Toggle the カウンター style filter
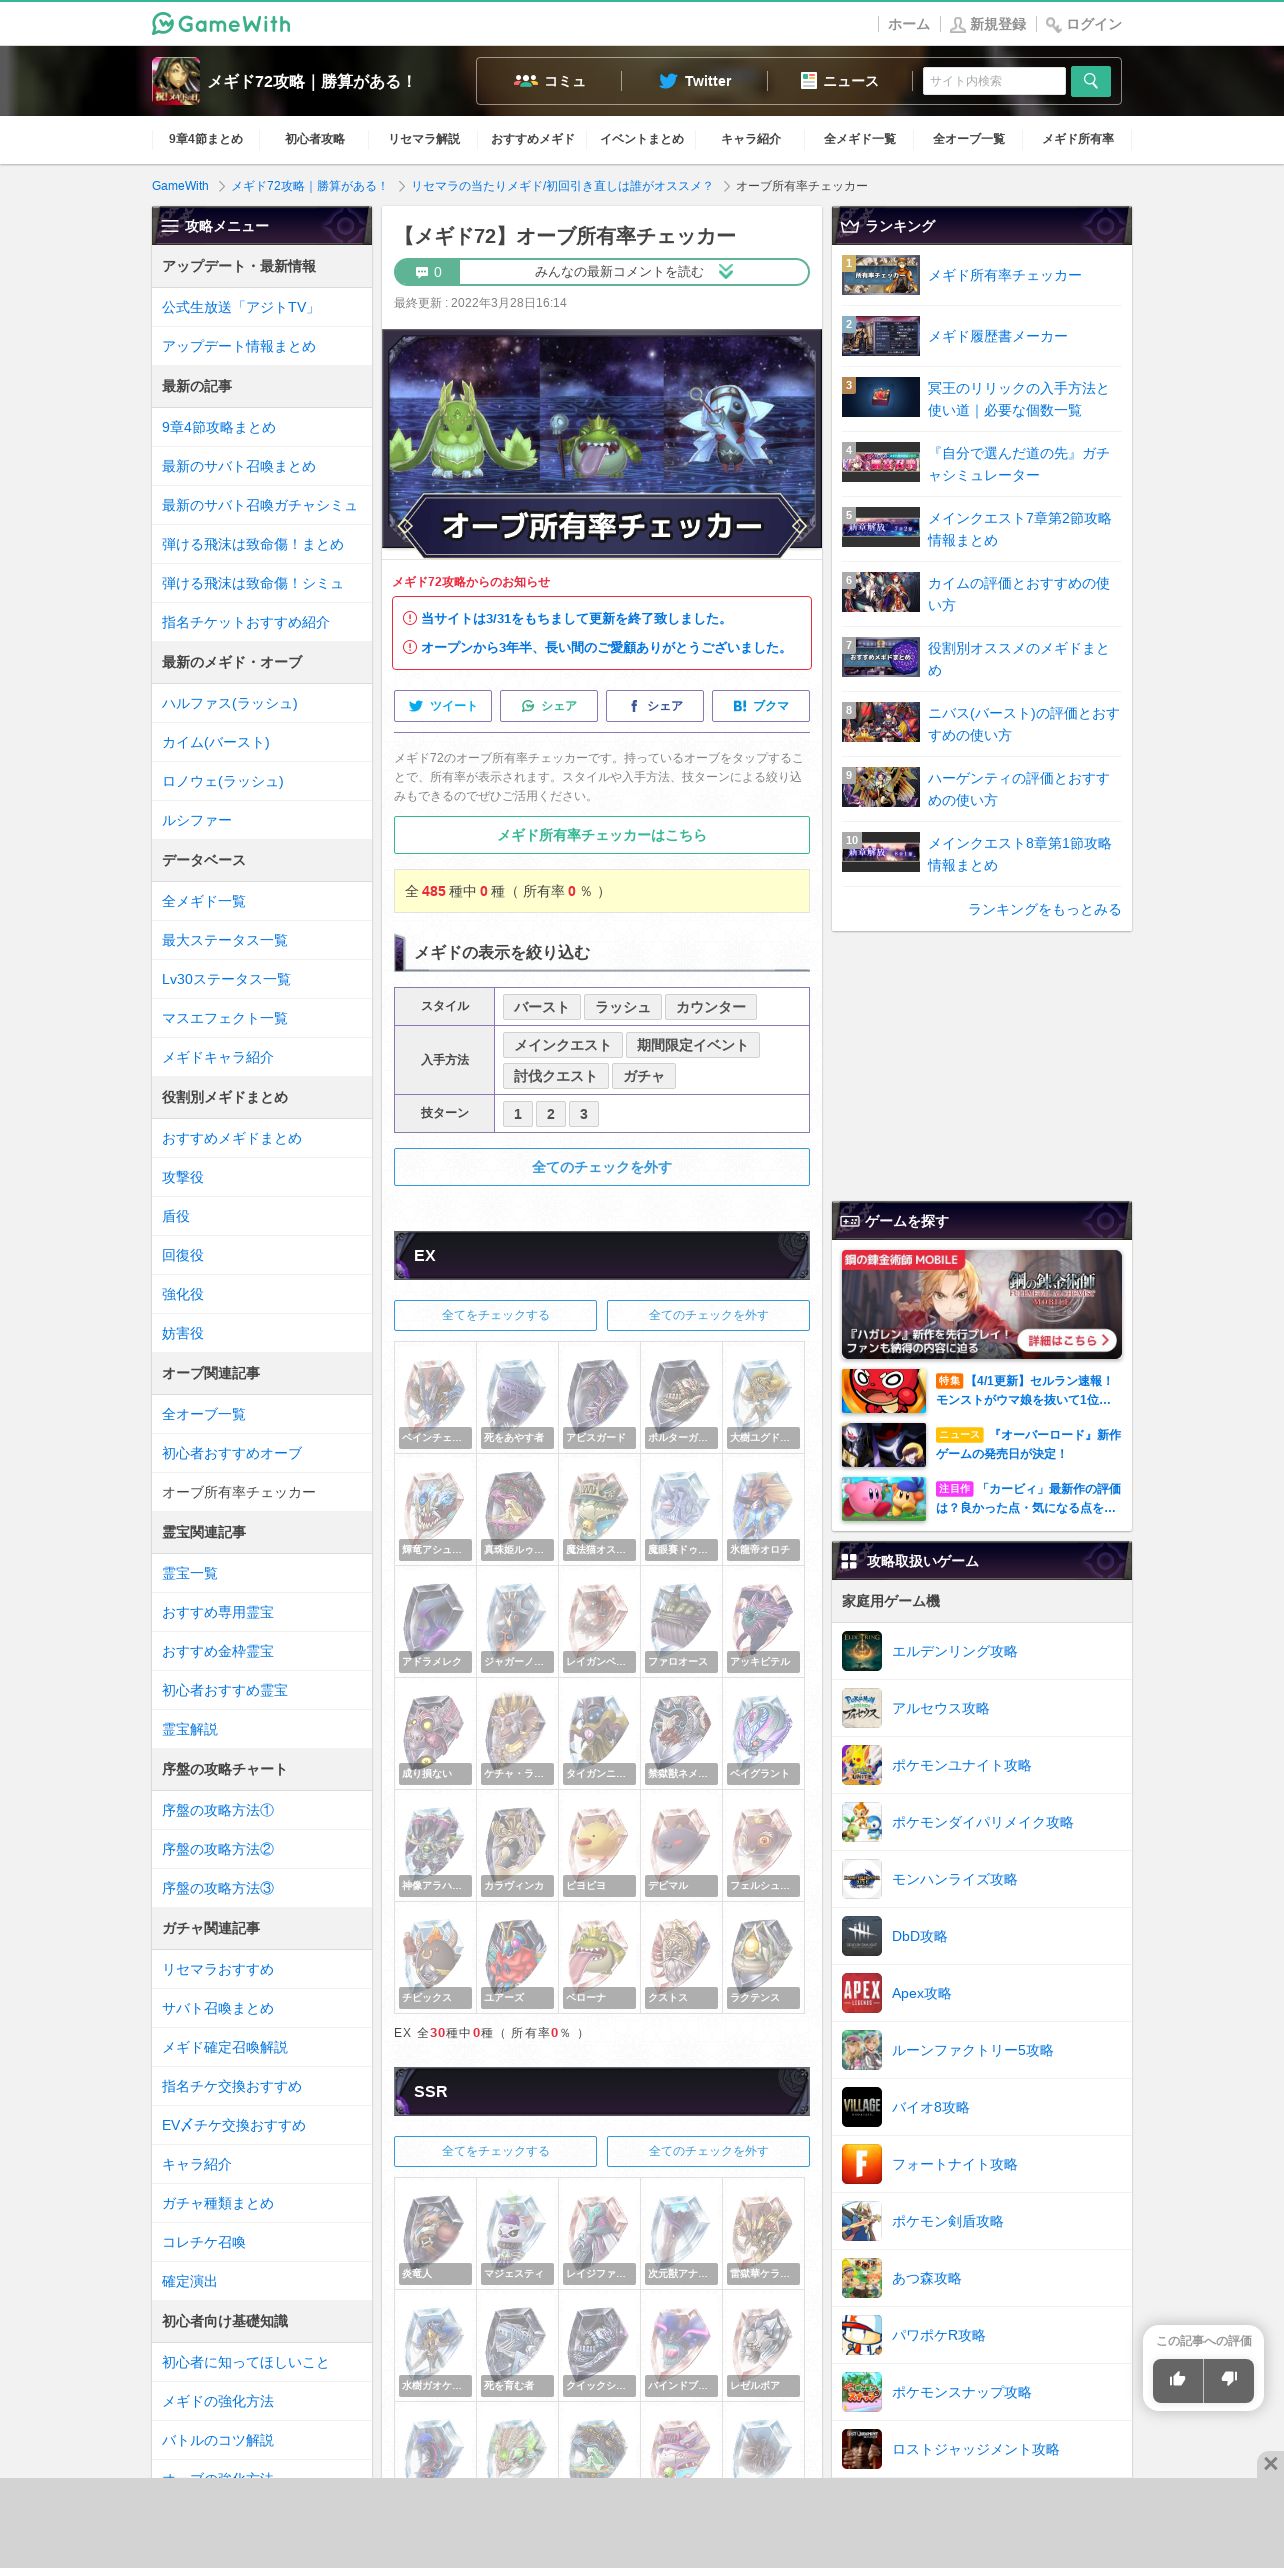The height and width of the screenshot is (2568, 1284). [x=710, y=1007]
